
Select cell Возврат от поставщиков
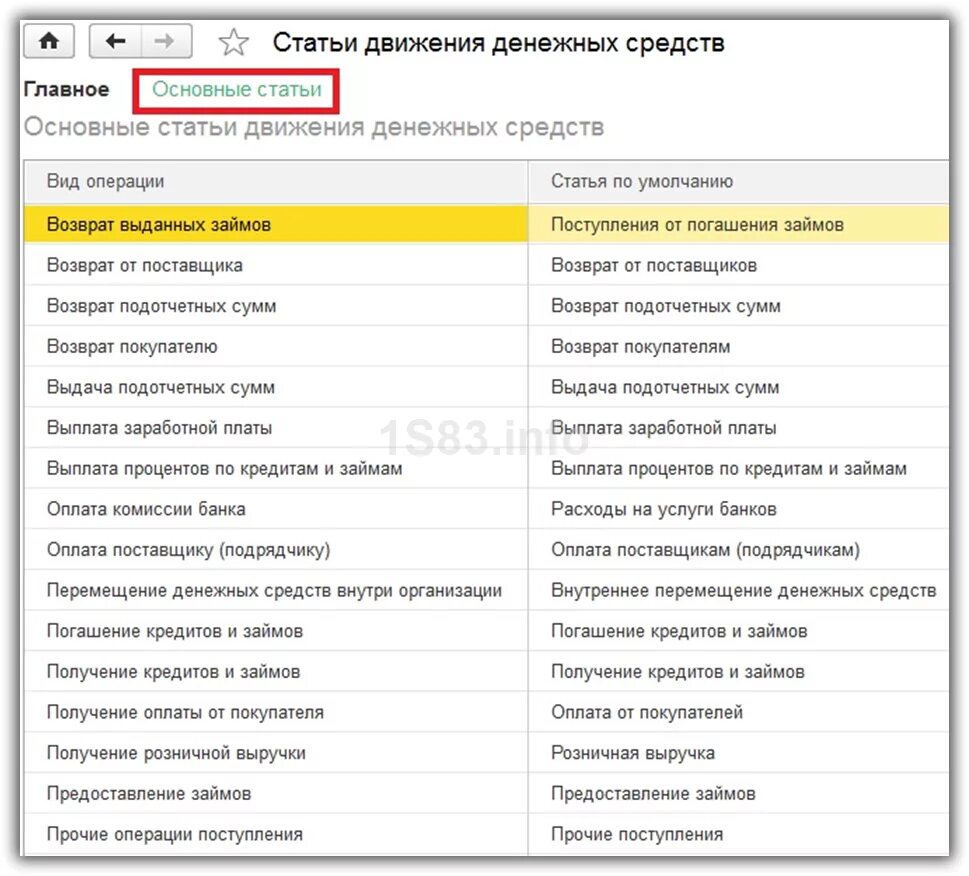click(738, 265)
